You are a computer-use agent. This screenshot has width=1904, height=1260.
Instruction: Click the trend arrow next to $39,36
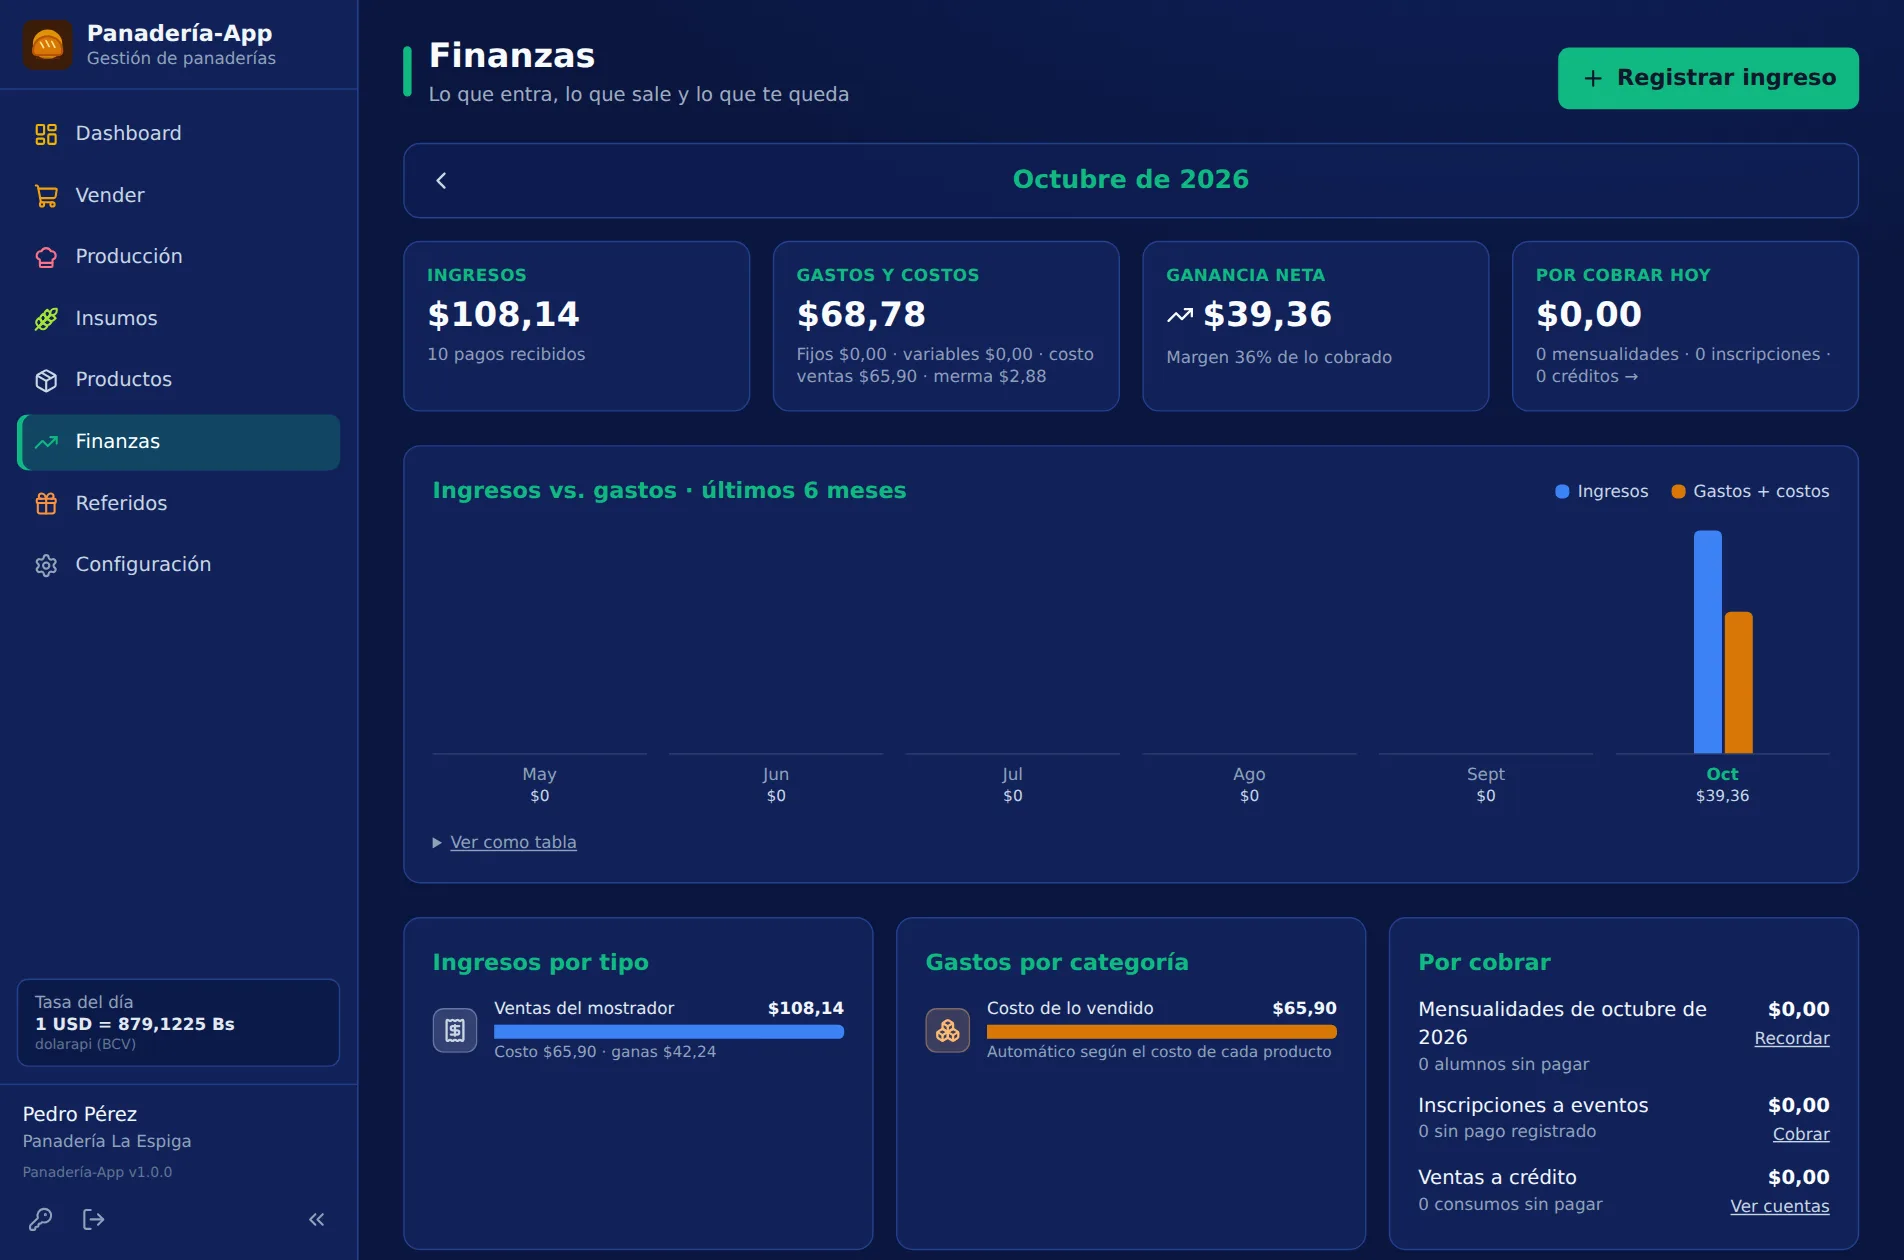(x=1180, y=316)
